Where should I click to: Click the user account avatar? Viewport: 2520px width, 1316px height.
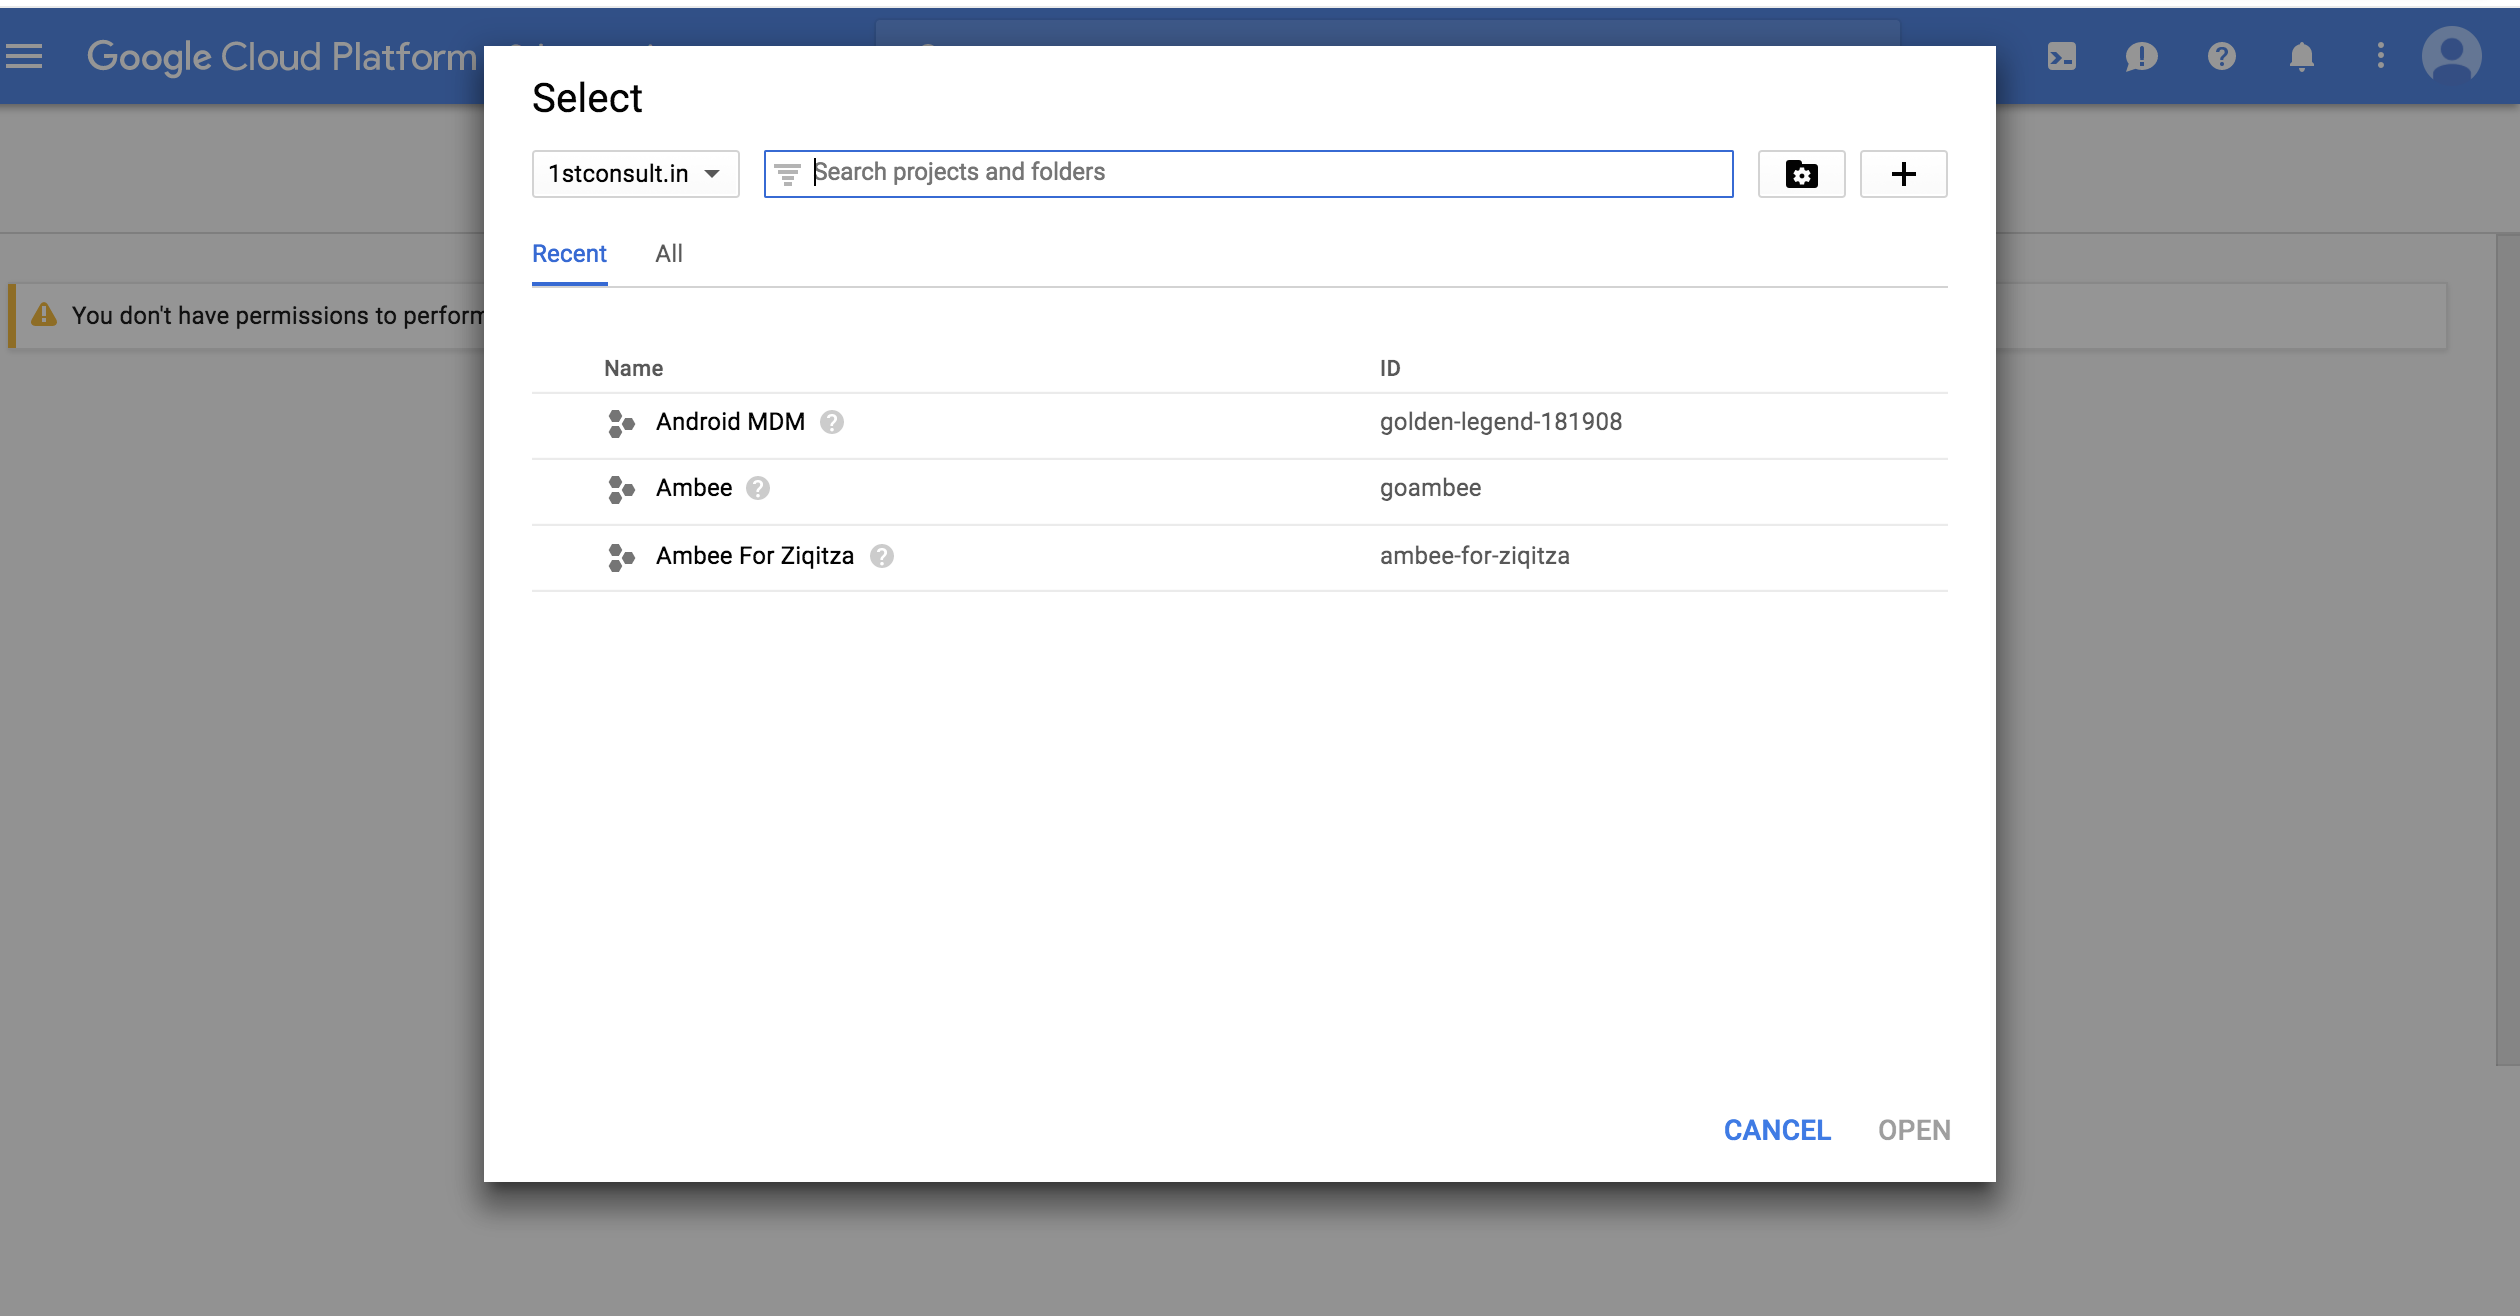[x=2451, y=56]
